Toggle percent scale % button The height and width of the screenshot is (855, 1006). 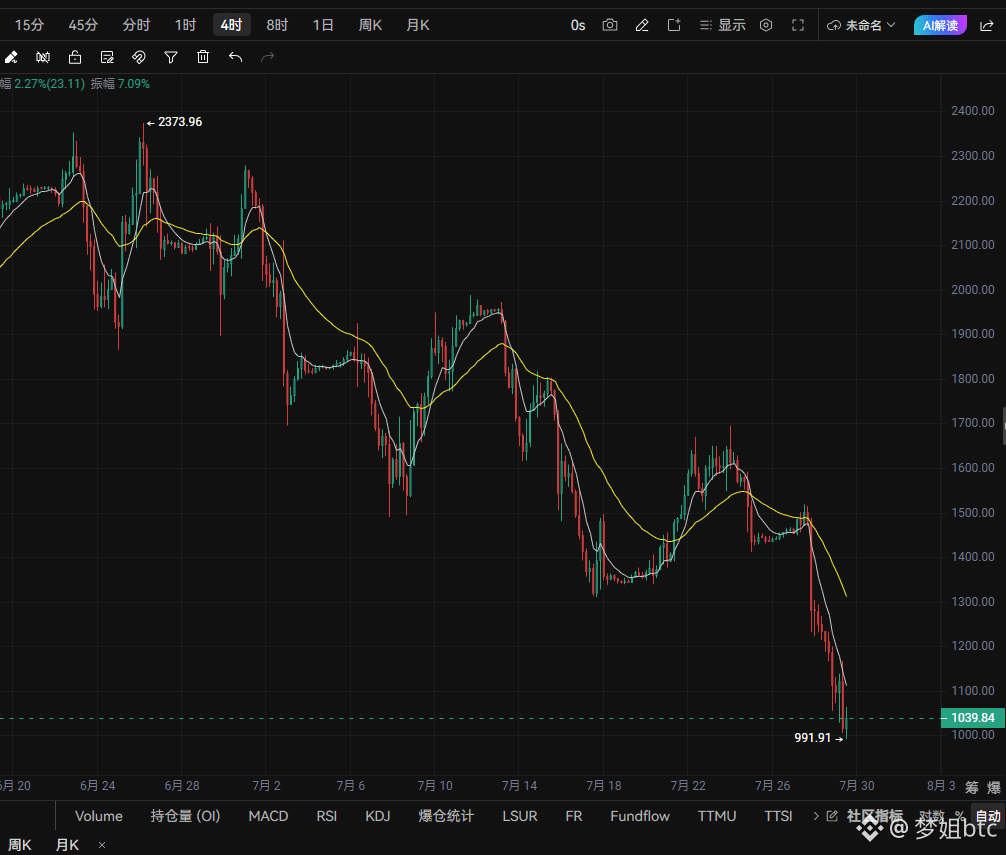(960, 816)
